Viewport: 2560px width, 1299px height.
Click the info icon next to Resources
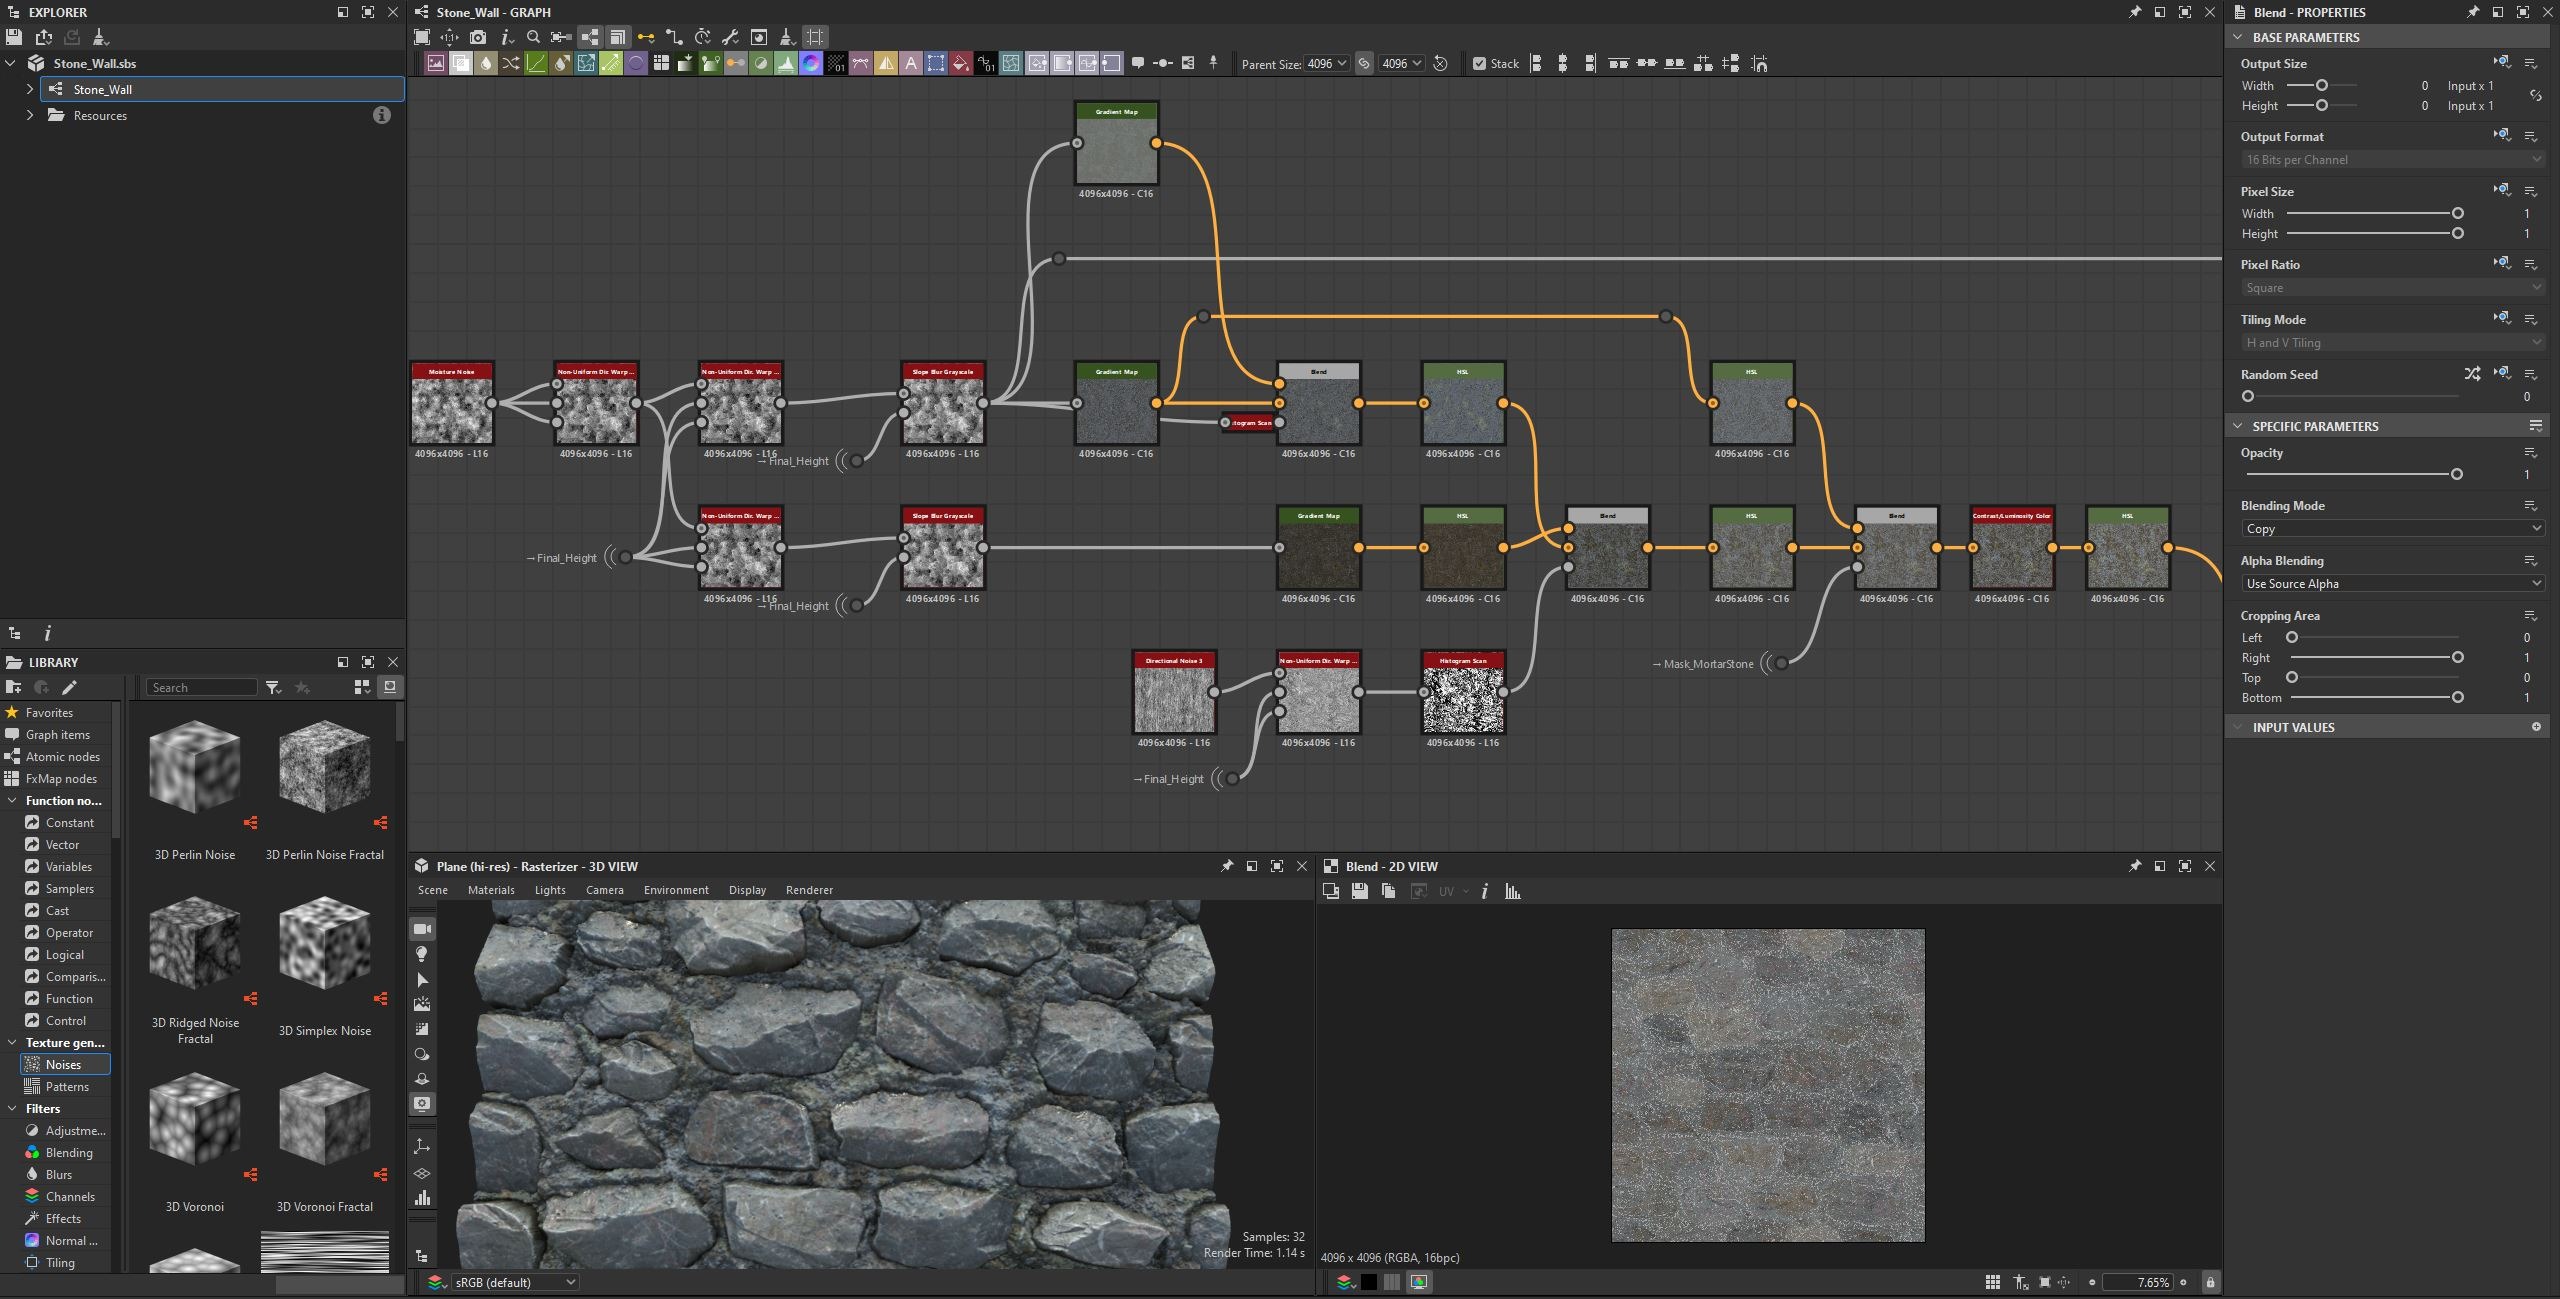381,115
